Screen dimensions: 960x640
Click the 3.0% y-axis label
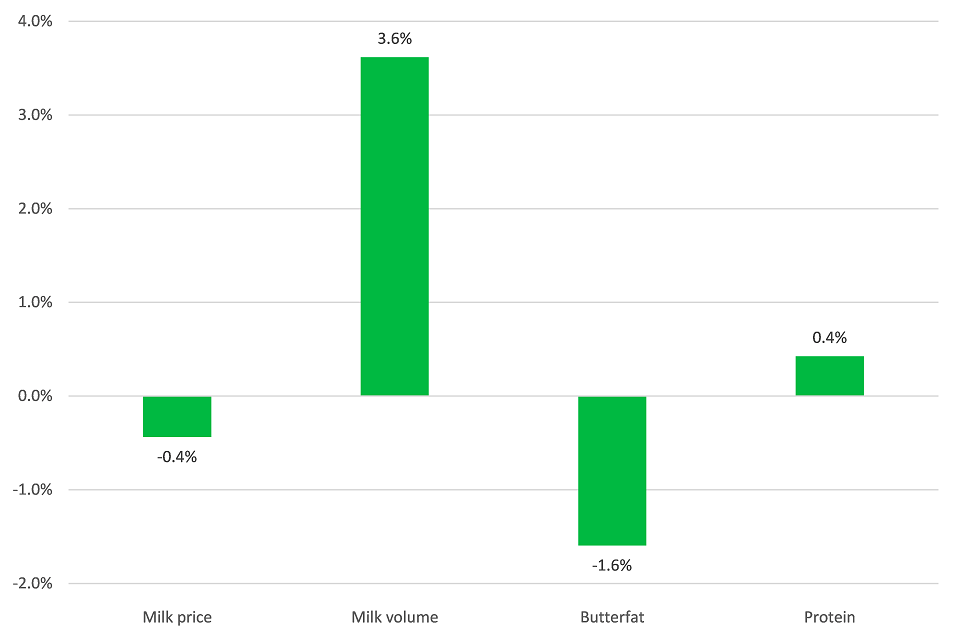35,115
